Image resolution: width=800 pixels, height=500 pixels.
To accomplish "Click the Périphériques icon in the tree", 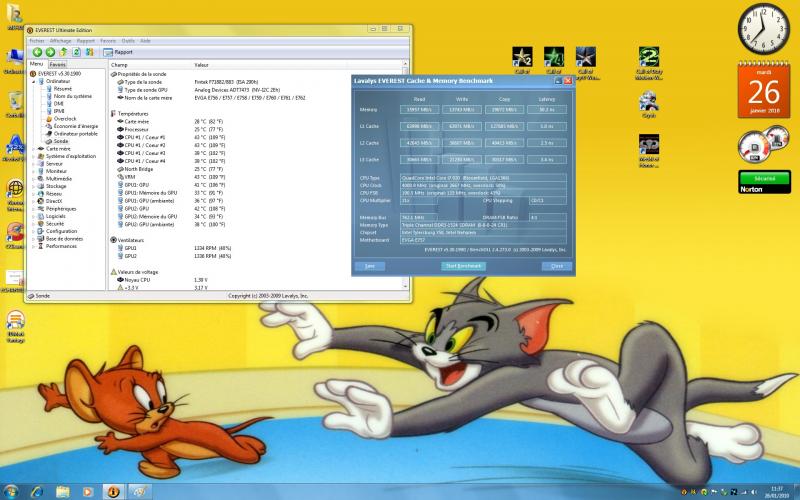I will (x=41, y=209).
